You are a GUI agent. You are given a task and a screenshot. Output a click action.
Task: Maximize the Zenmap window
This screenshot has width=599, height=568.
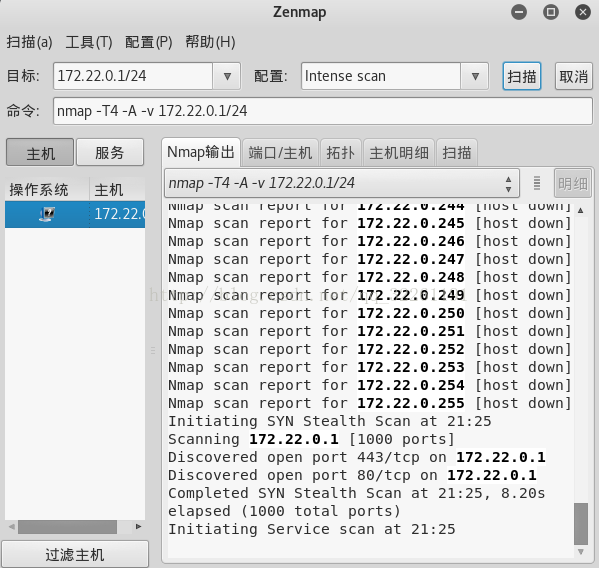click(x=551, y=12)
